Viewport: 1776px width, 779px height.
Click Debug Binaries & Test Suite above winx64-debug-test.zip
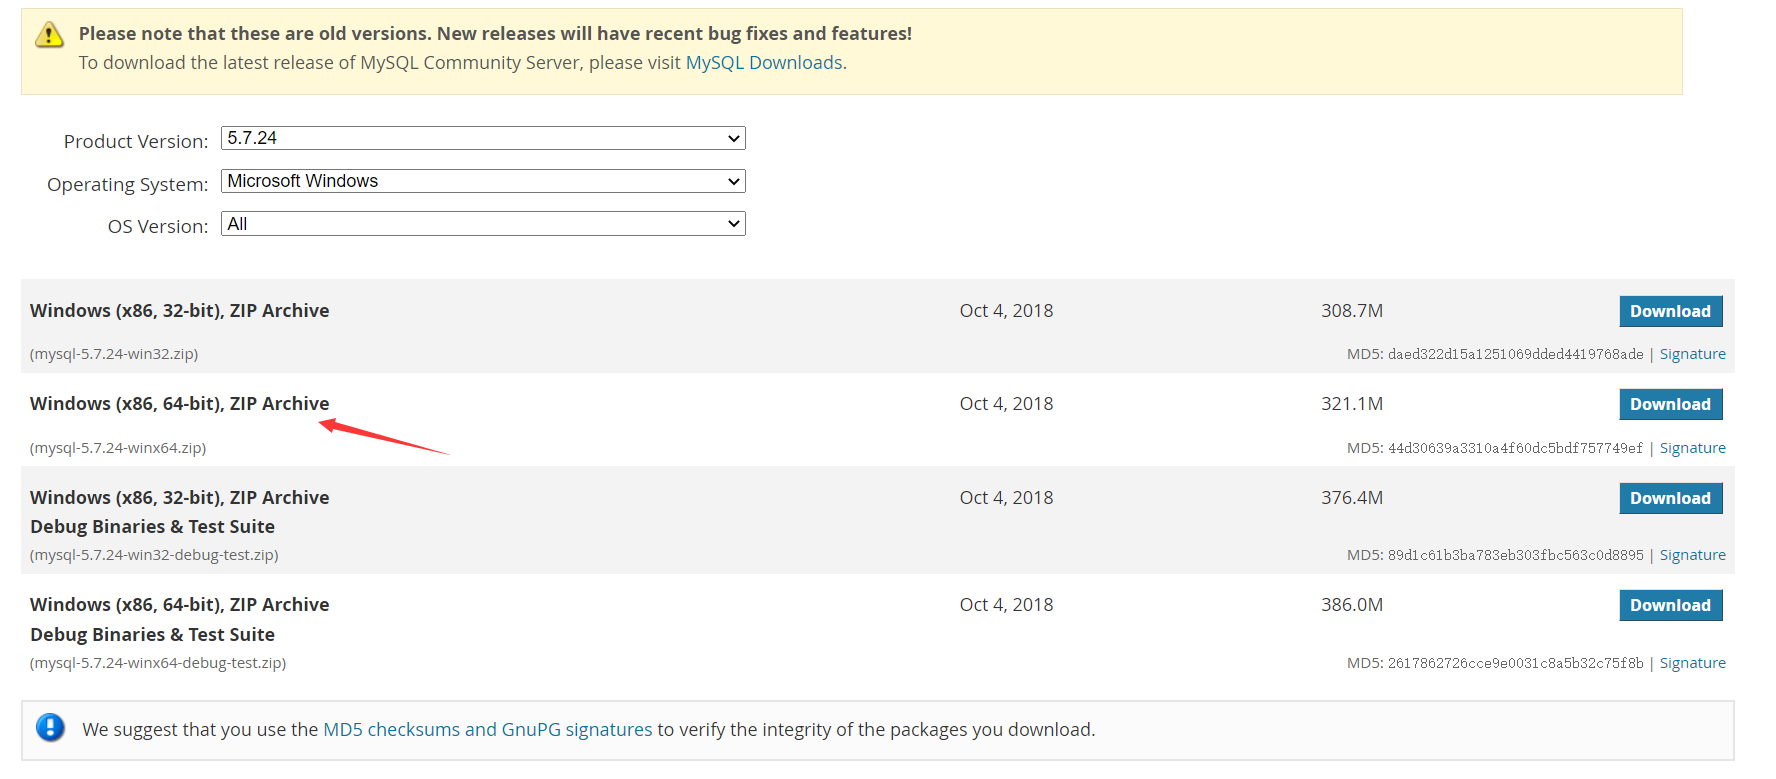tap(153, 635)
